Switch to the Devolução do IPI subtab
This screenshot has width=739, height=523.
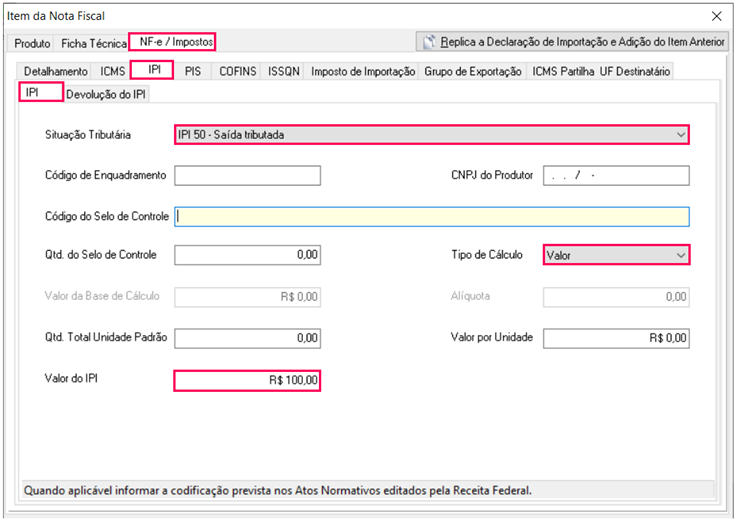click(x=107, y=94)
